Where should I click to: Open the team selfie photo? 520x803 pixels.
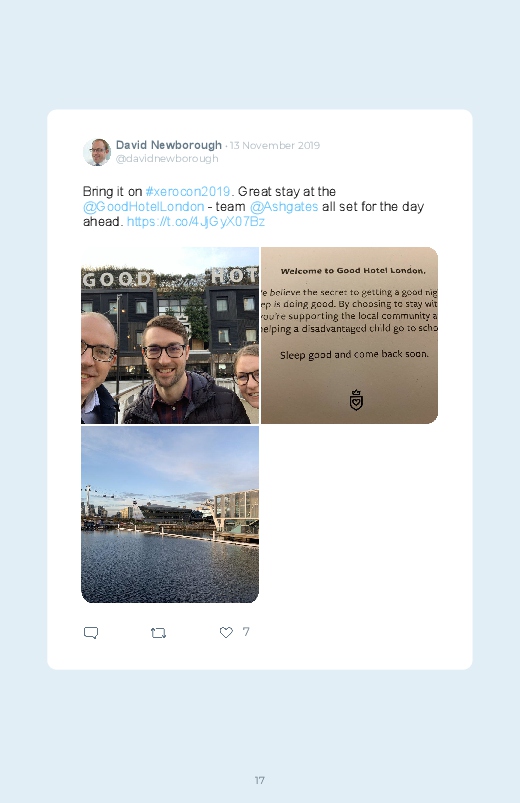[170, 335]
